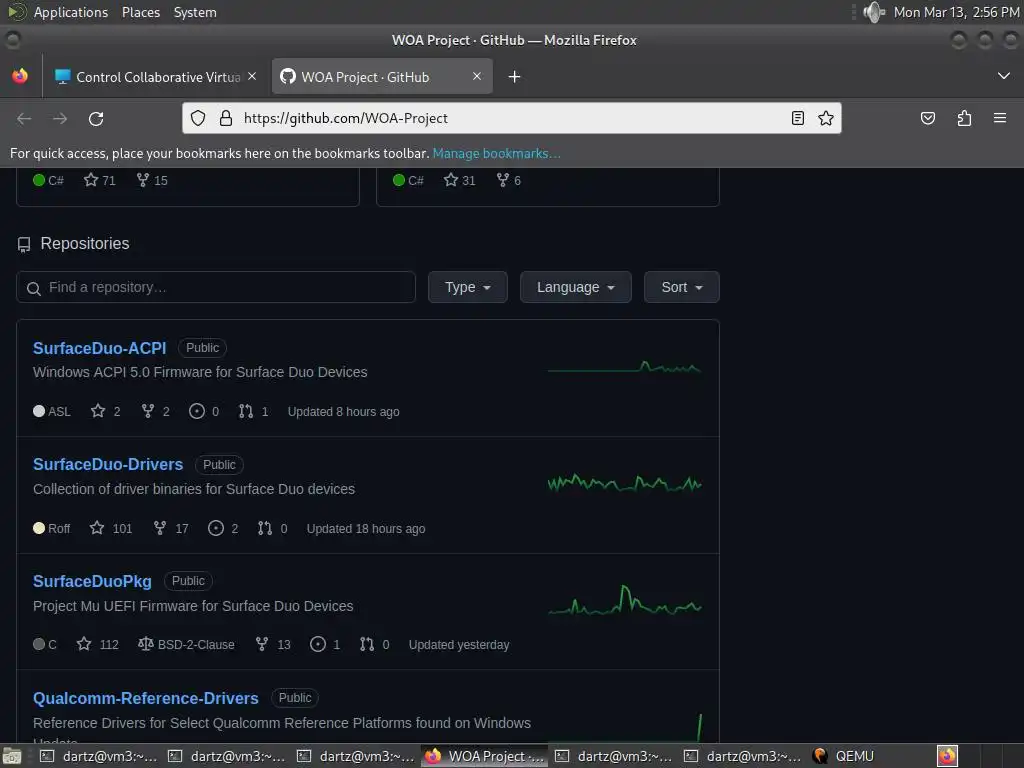Open the SurfaceDuo-ACPI repository
This screenshot has height=768, width=1024.
point(100,348)
